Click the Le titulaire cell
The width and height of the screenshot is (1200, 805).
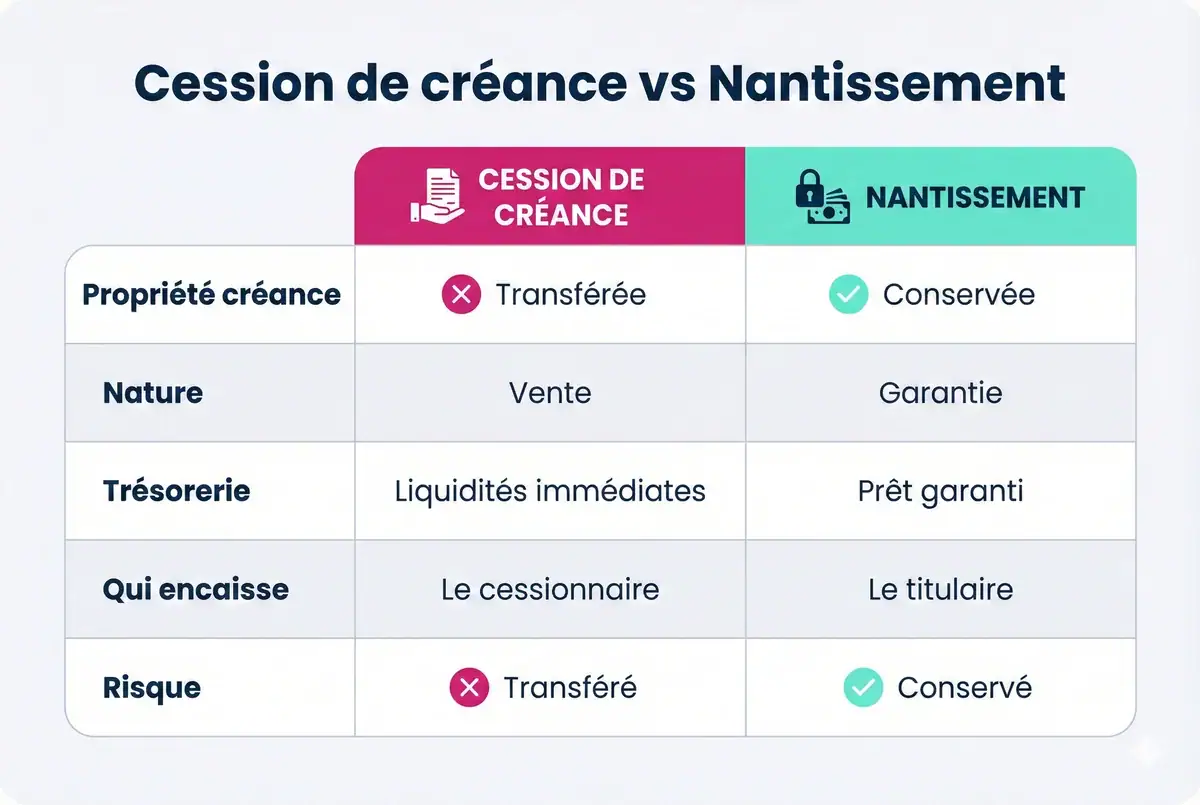[x=940, y=590]
